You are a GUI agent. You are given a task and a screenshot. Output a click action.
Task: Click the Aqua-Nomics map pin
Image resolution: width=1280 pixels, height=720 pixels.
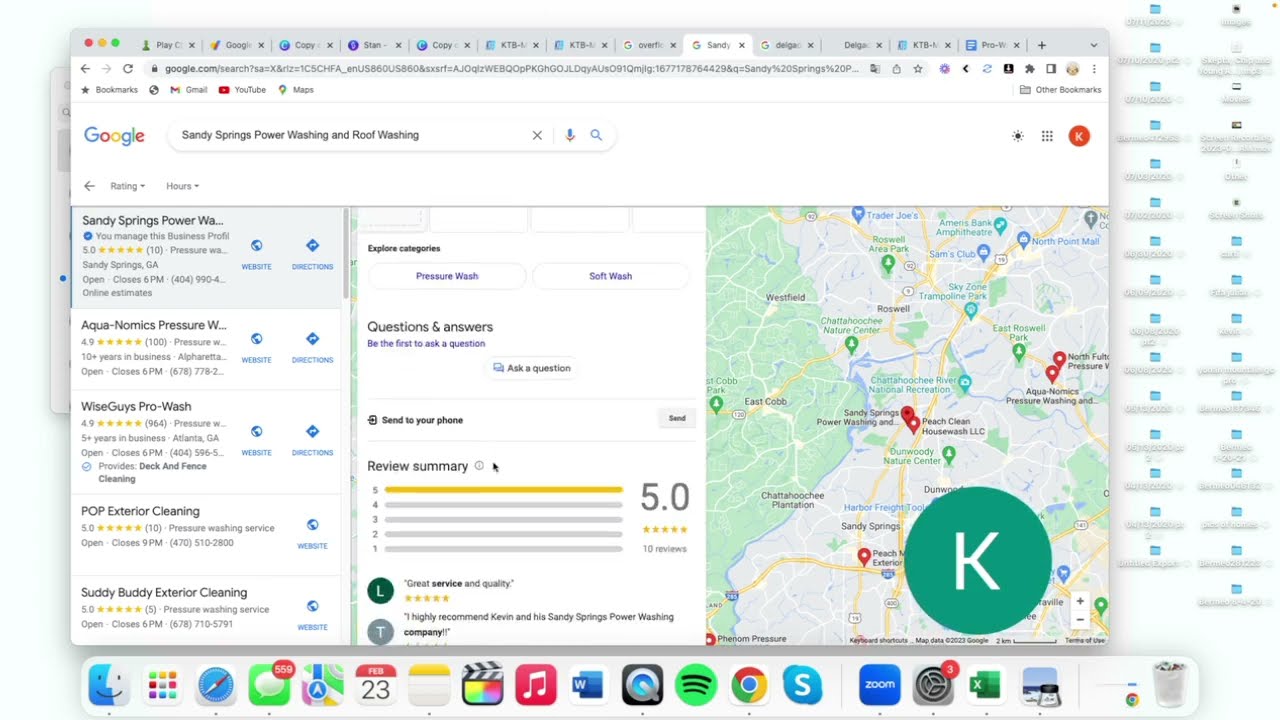pos(1051,374)
